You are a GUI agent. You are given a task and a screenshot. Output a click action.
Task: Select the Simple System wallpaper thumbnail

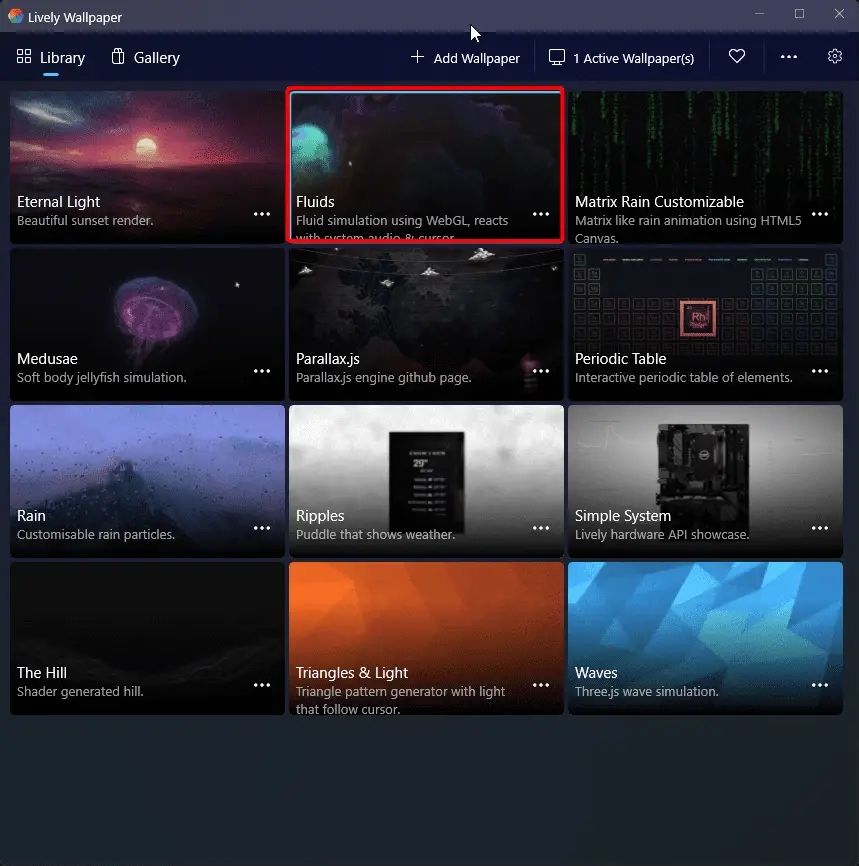[x=705, y=481]
